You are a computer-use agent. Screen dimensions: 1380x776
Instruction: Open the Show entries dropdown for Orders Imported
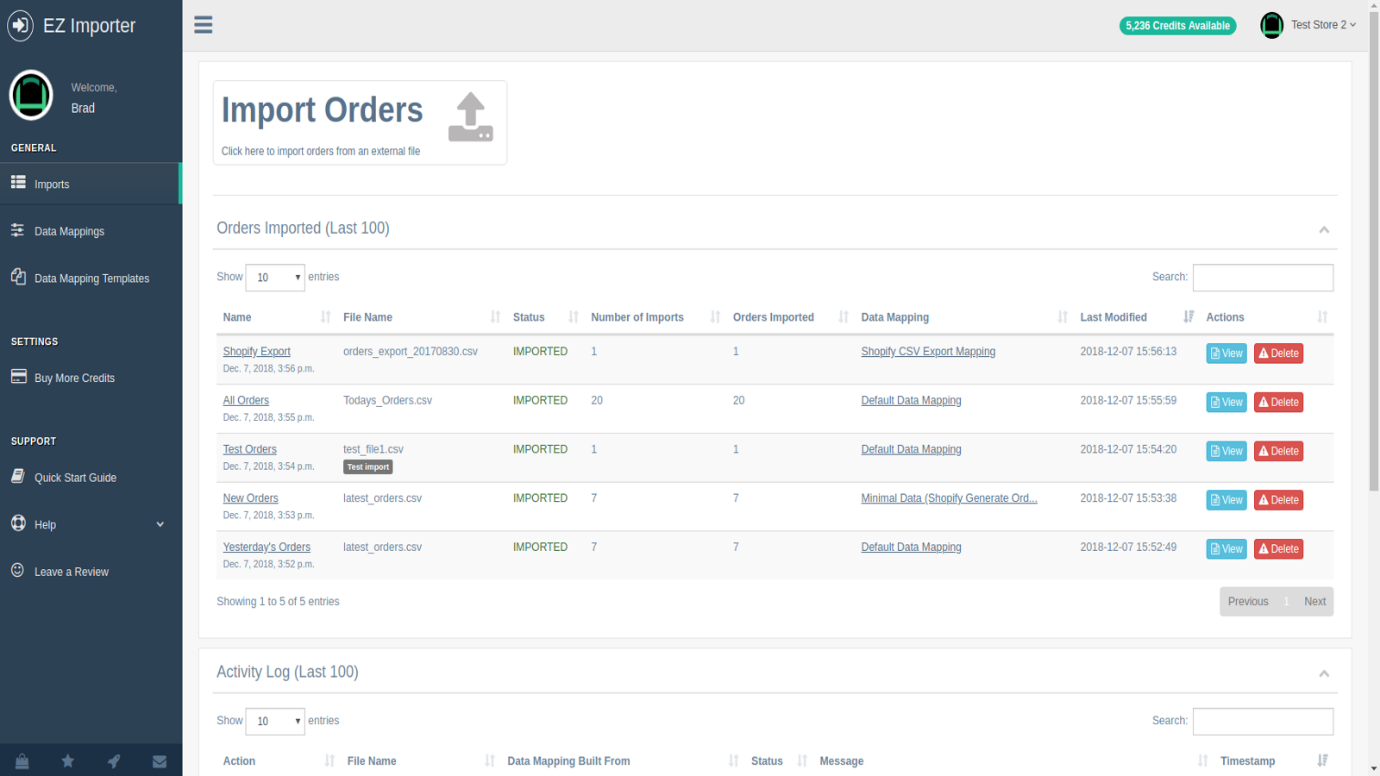(x=275, y=277)
